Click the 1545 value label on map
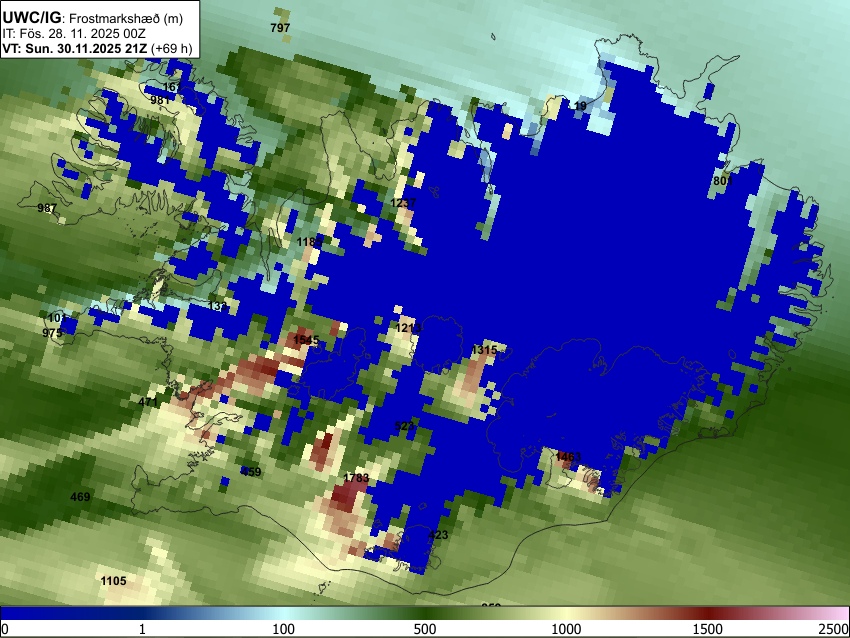The height and width of the screenshot is (638, 850). [x=306, y=340]
